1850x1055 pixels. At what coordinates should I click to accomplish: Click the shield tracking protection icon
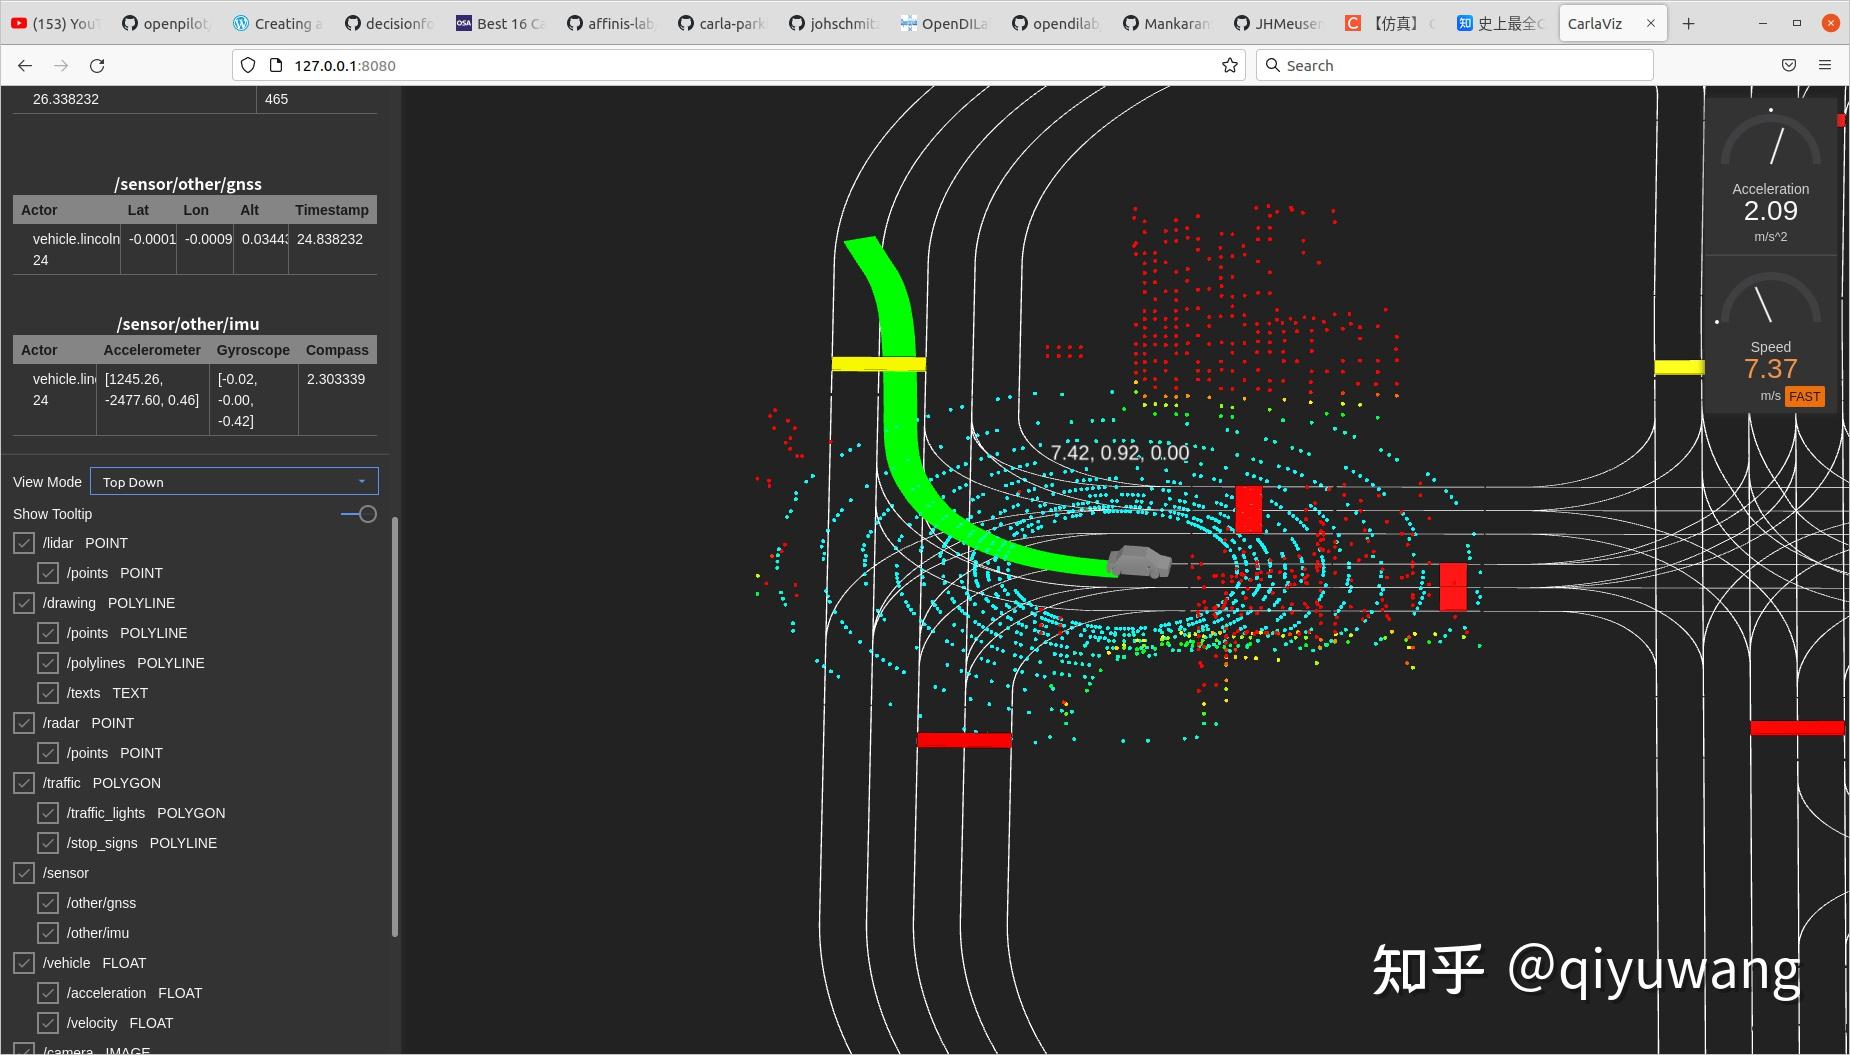click(x=248, y=65)
